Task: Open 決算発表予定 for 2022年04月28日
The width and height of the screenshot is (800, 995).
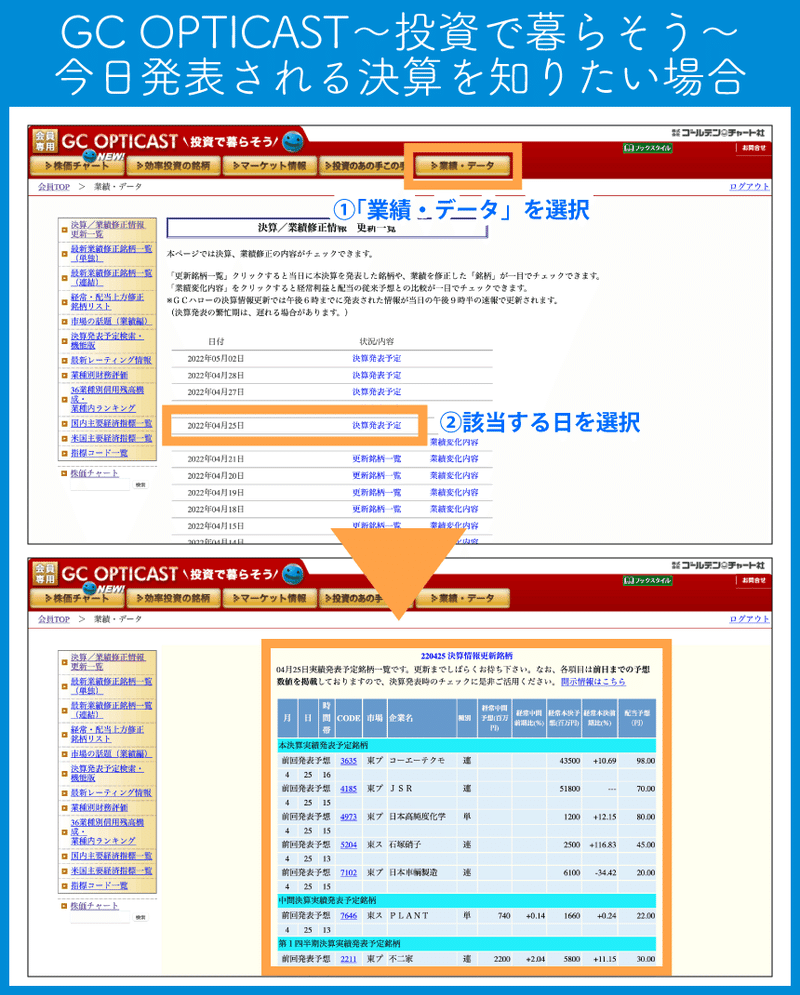Action: tap(376, 376)
